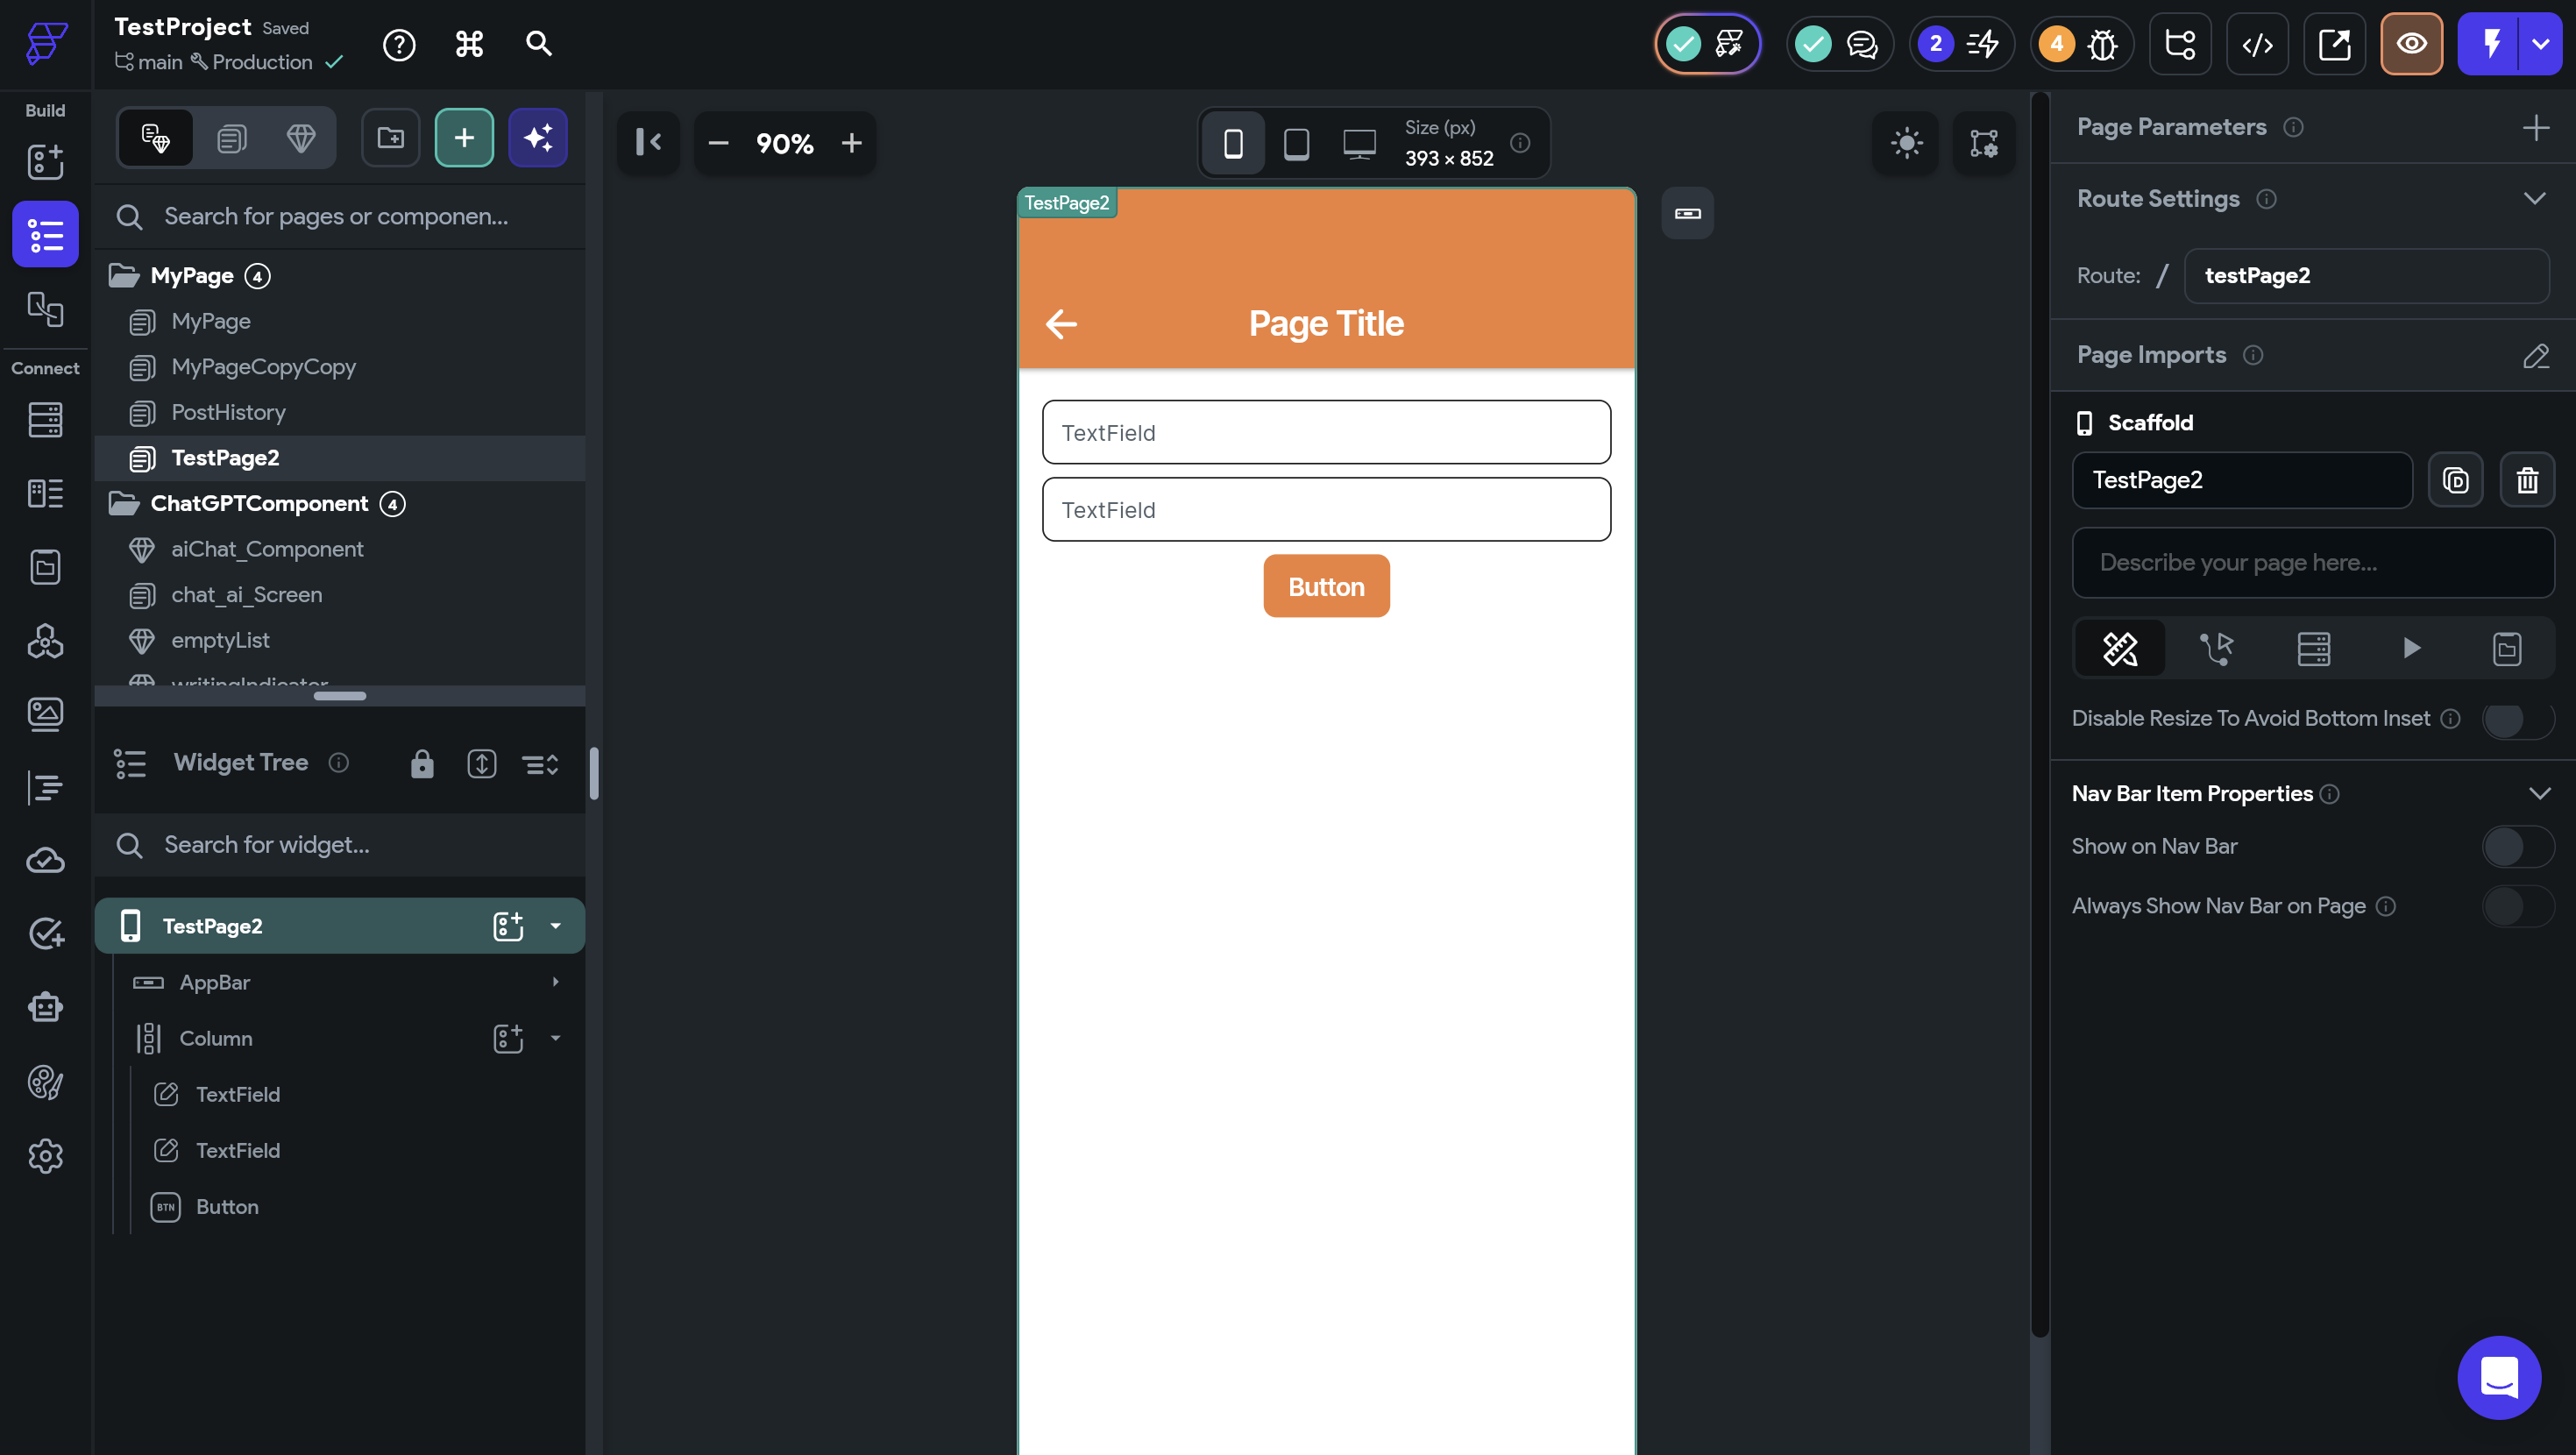Open branching menu icon in top bar

tap(2180, 44)
